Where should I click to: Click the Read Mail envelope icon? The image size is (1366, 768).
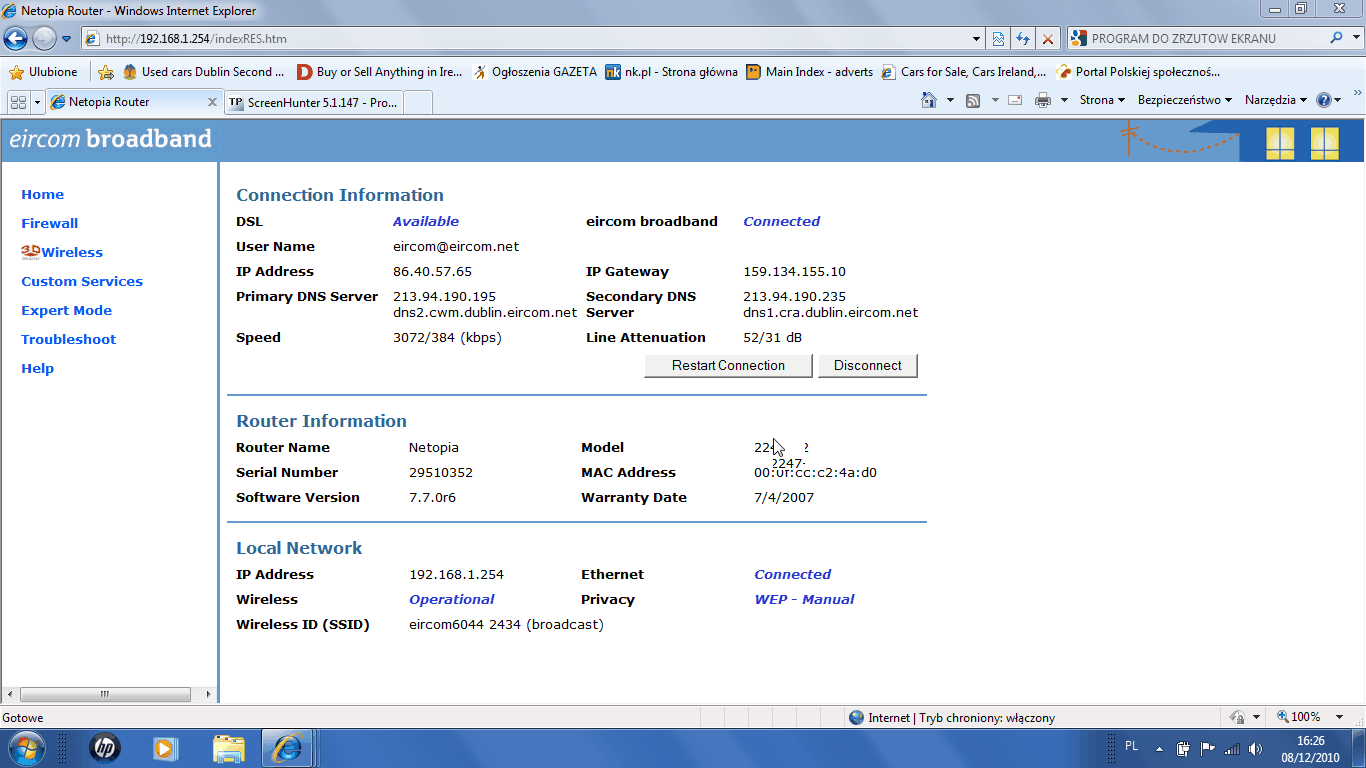[1015, 100]
